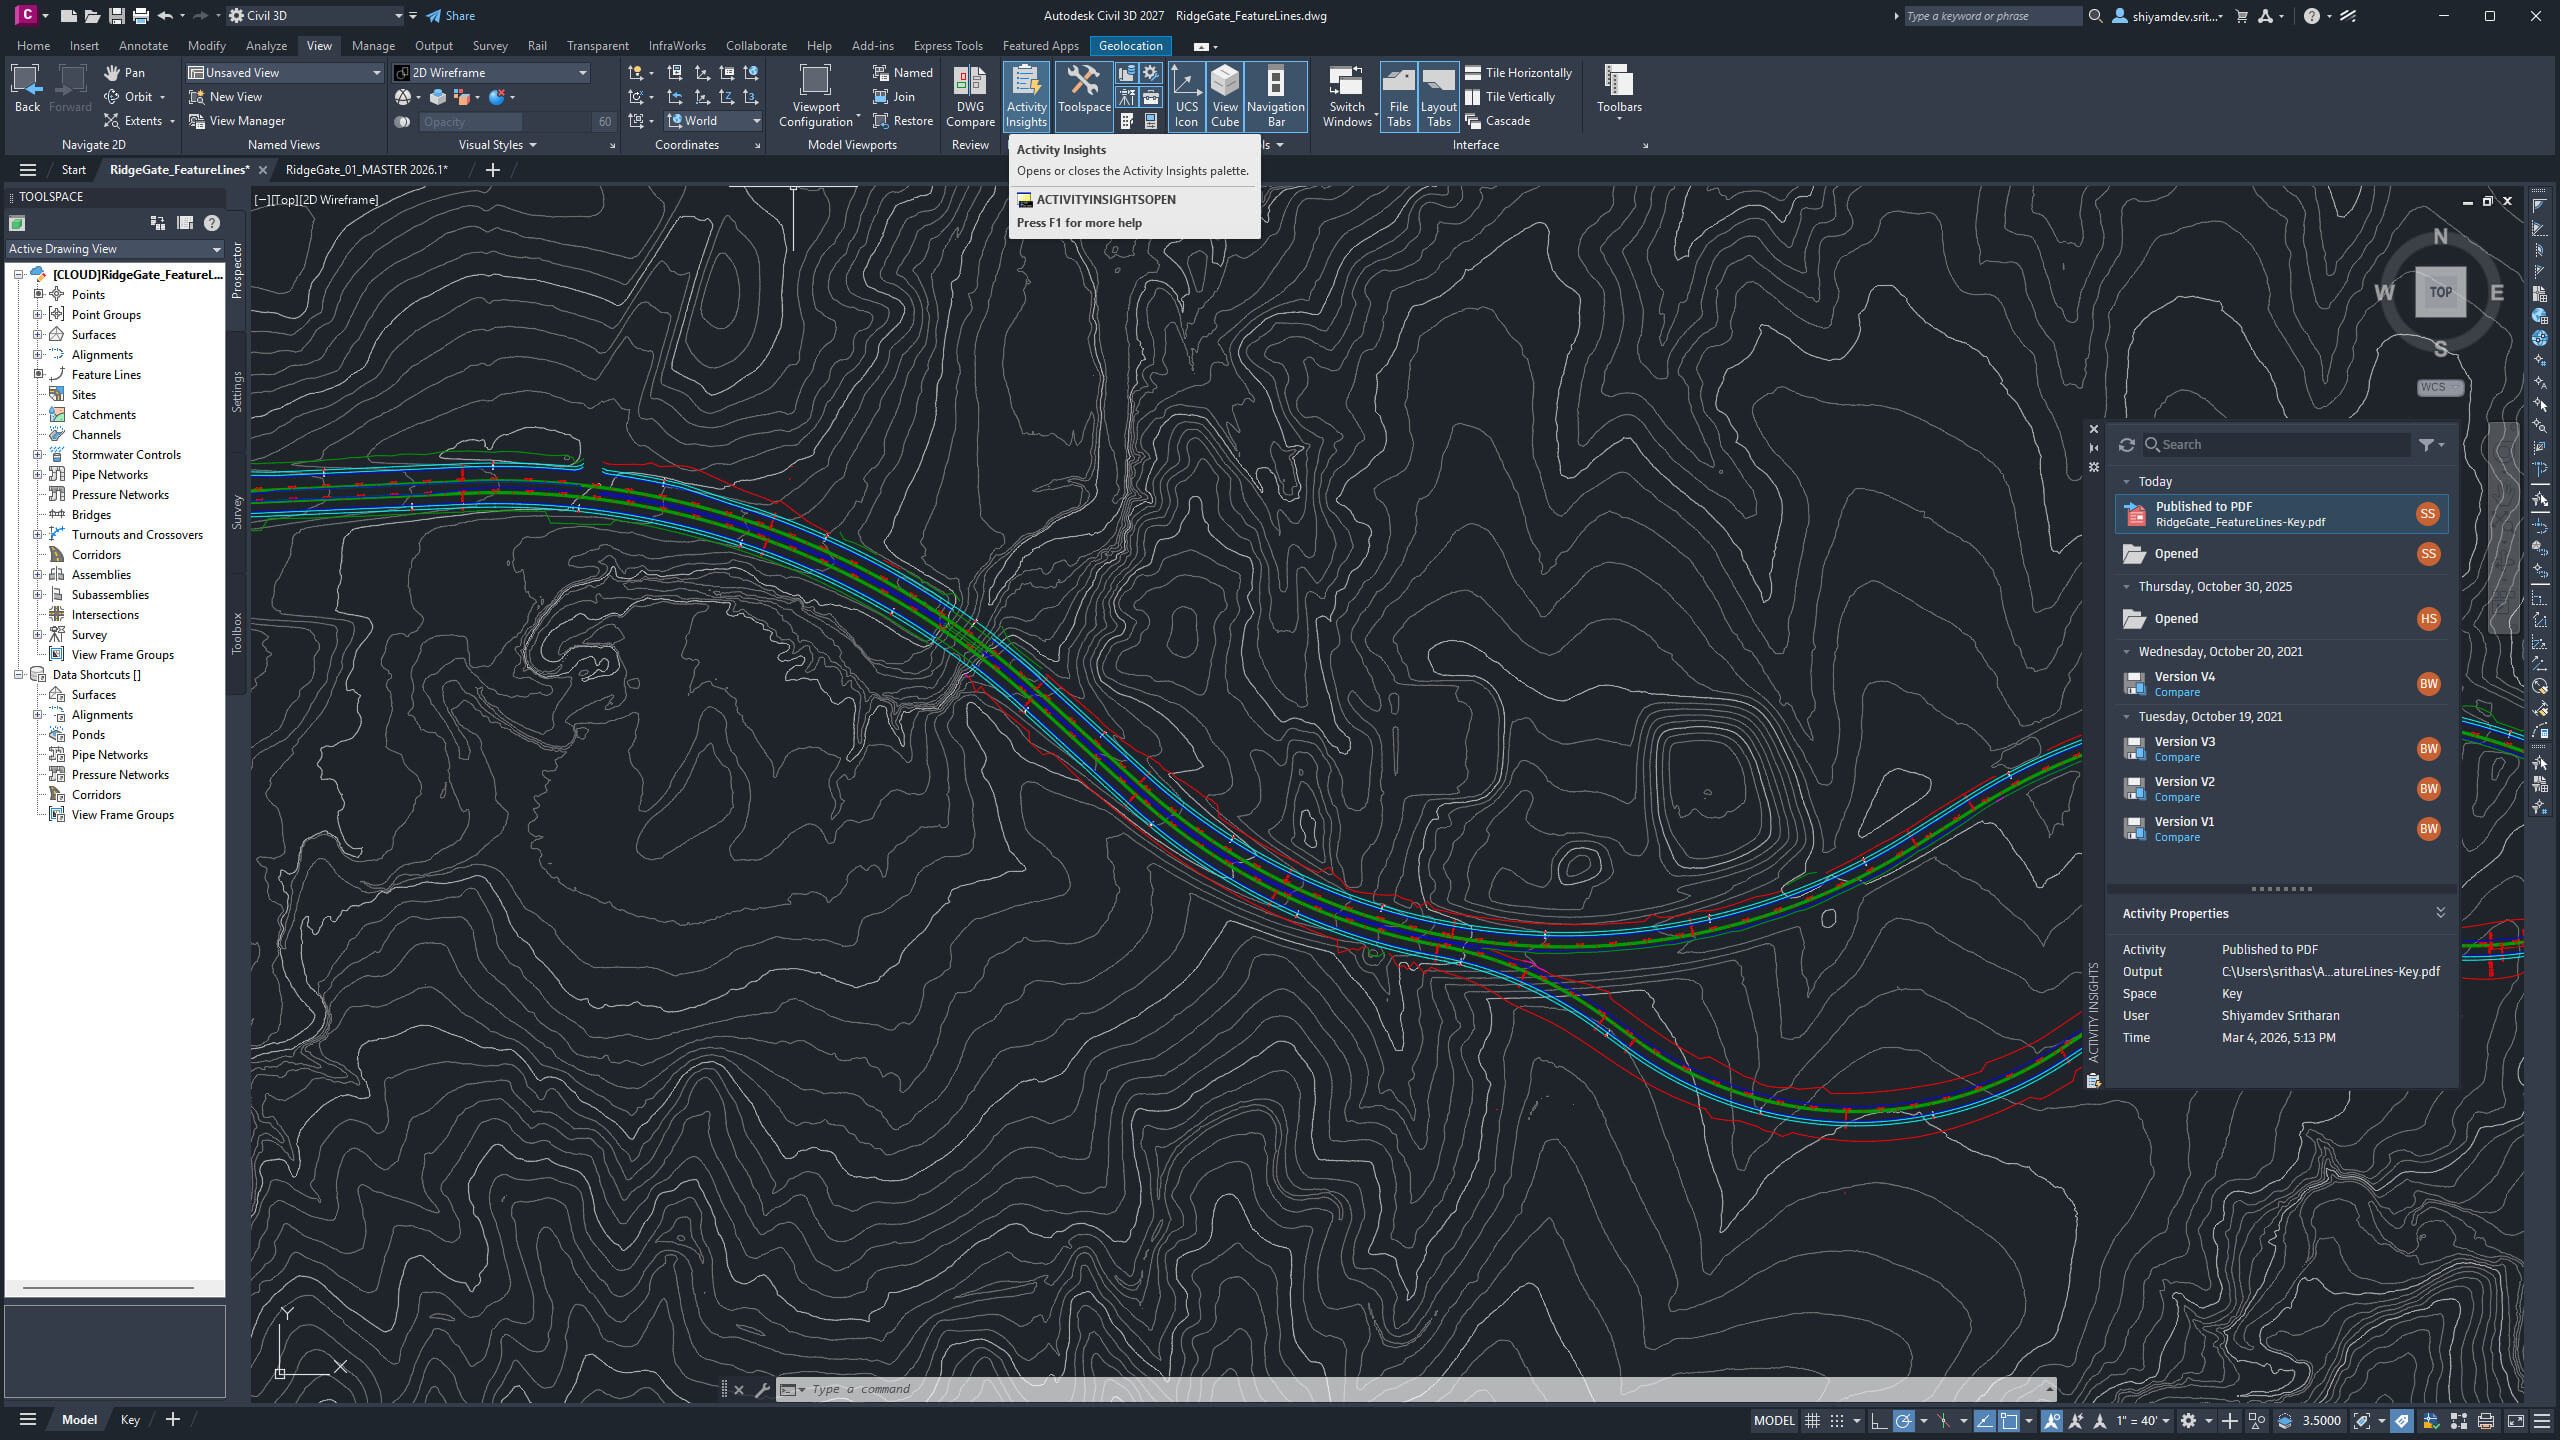Open the Home ribbon tab
Screen dimensions: 2560x1440
point(33,46)
